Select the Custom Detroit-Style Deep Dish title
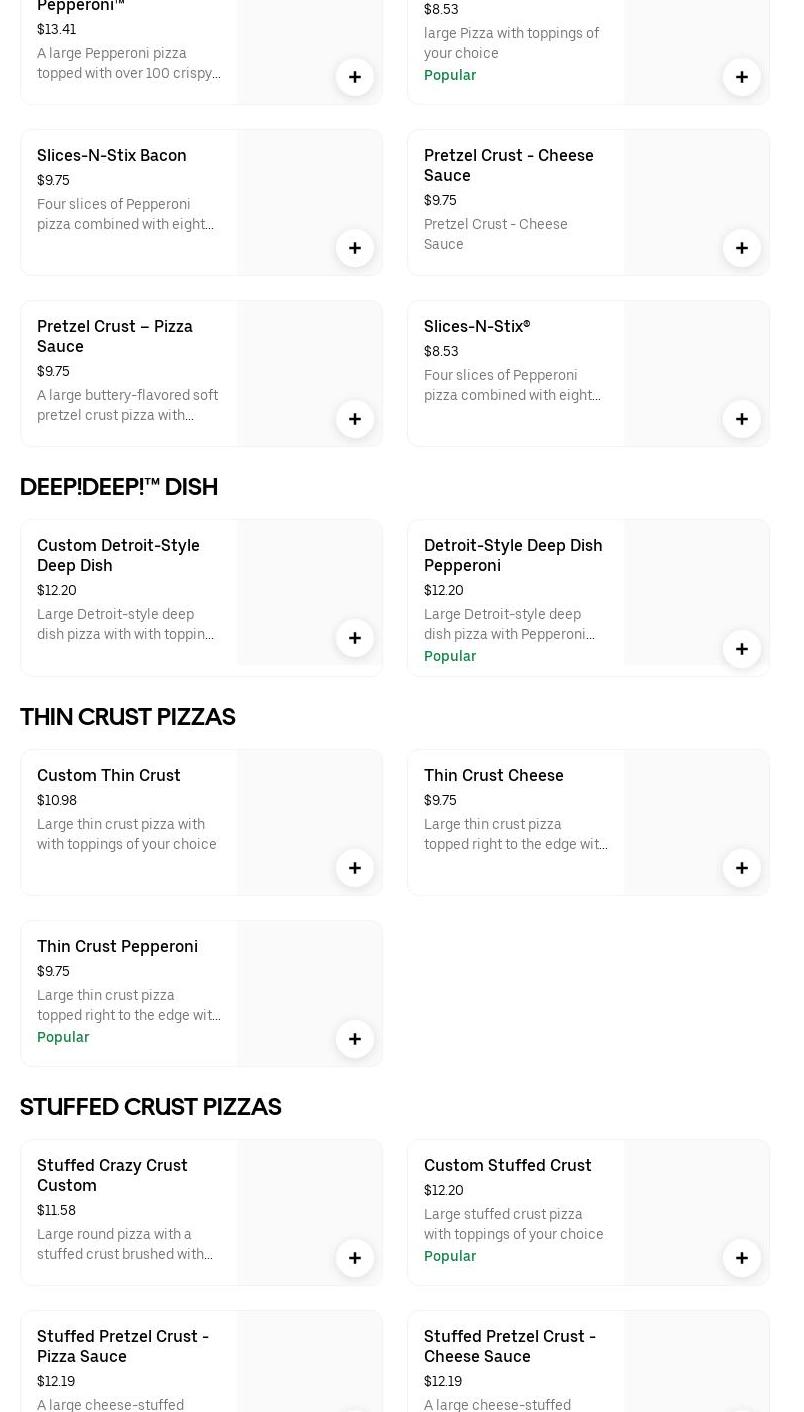 click(x=118, y=555)
